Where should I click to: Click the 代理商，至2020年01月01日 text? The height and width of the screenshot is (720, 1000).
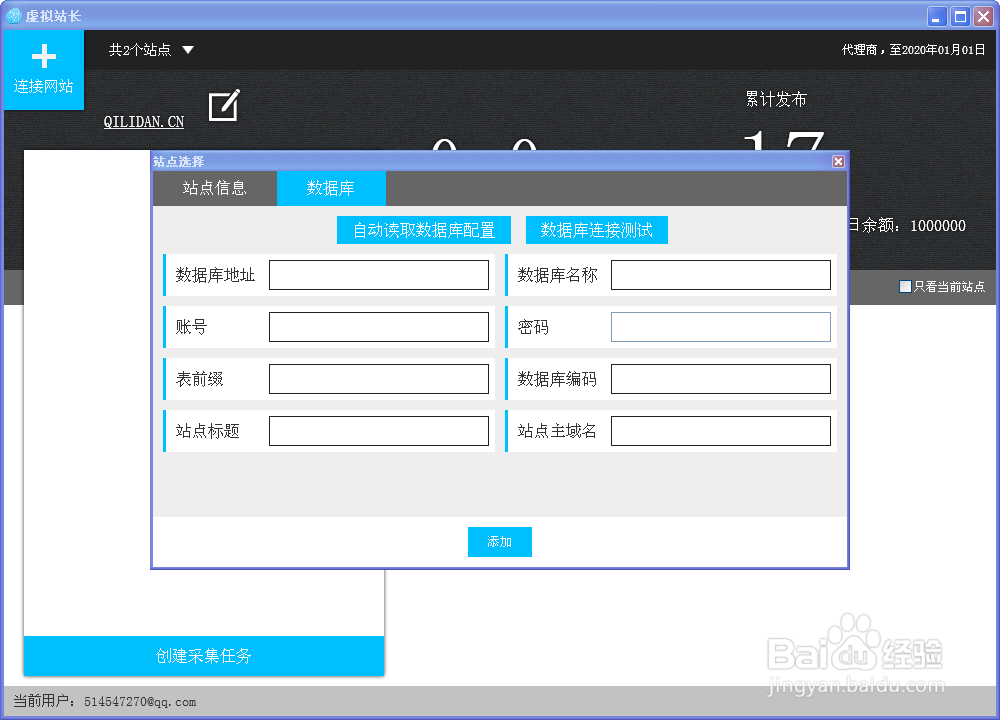(913, 50)
